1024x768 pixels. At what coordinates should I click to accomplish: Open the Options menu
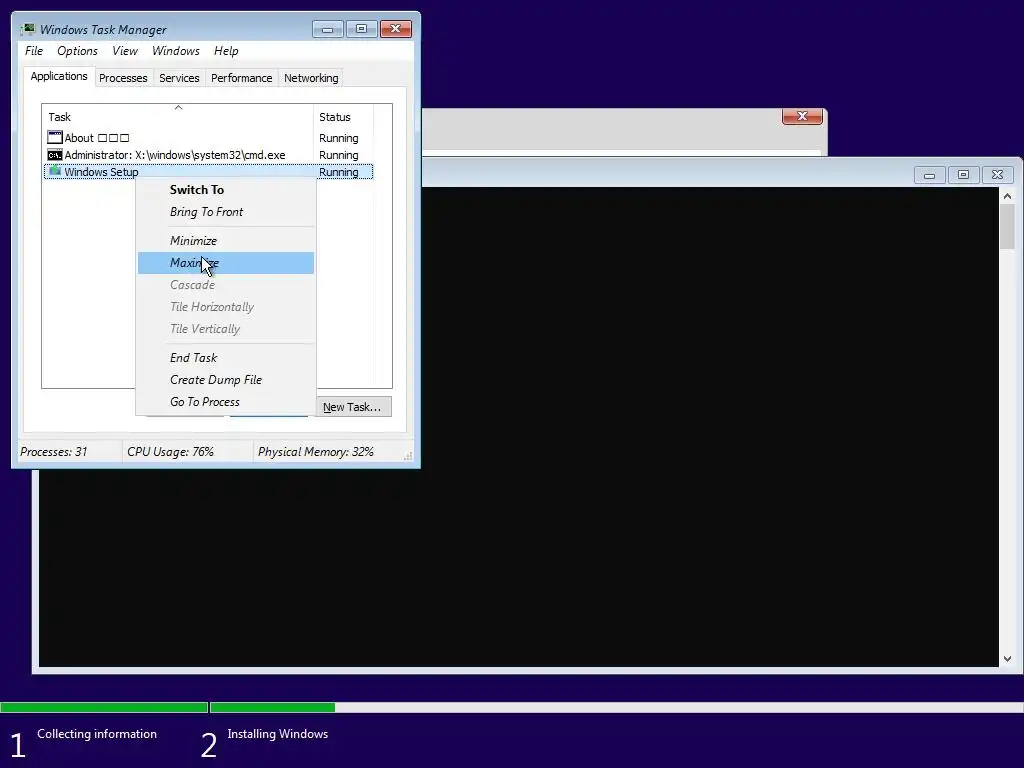[77, 51]
